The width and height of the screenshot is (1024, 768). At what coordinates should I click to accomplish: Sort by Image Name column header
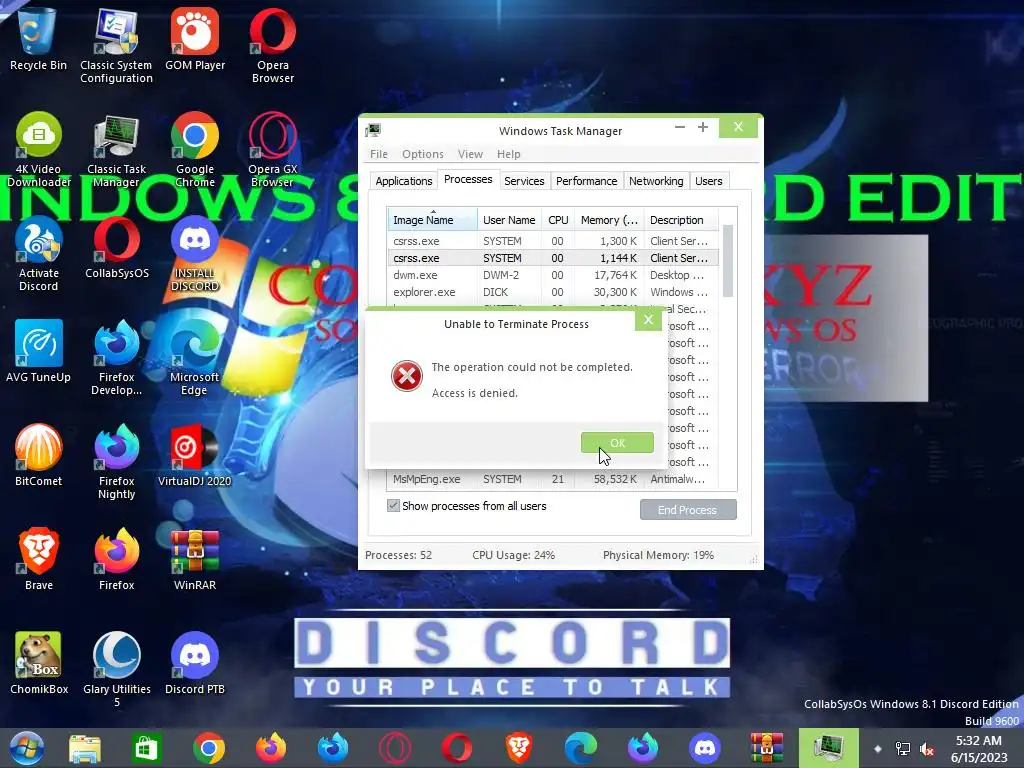tap(432, 220)
